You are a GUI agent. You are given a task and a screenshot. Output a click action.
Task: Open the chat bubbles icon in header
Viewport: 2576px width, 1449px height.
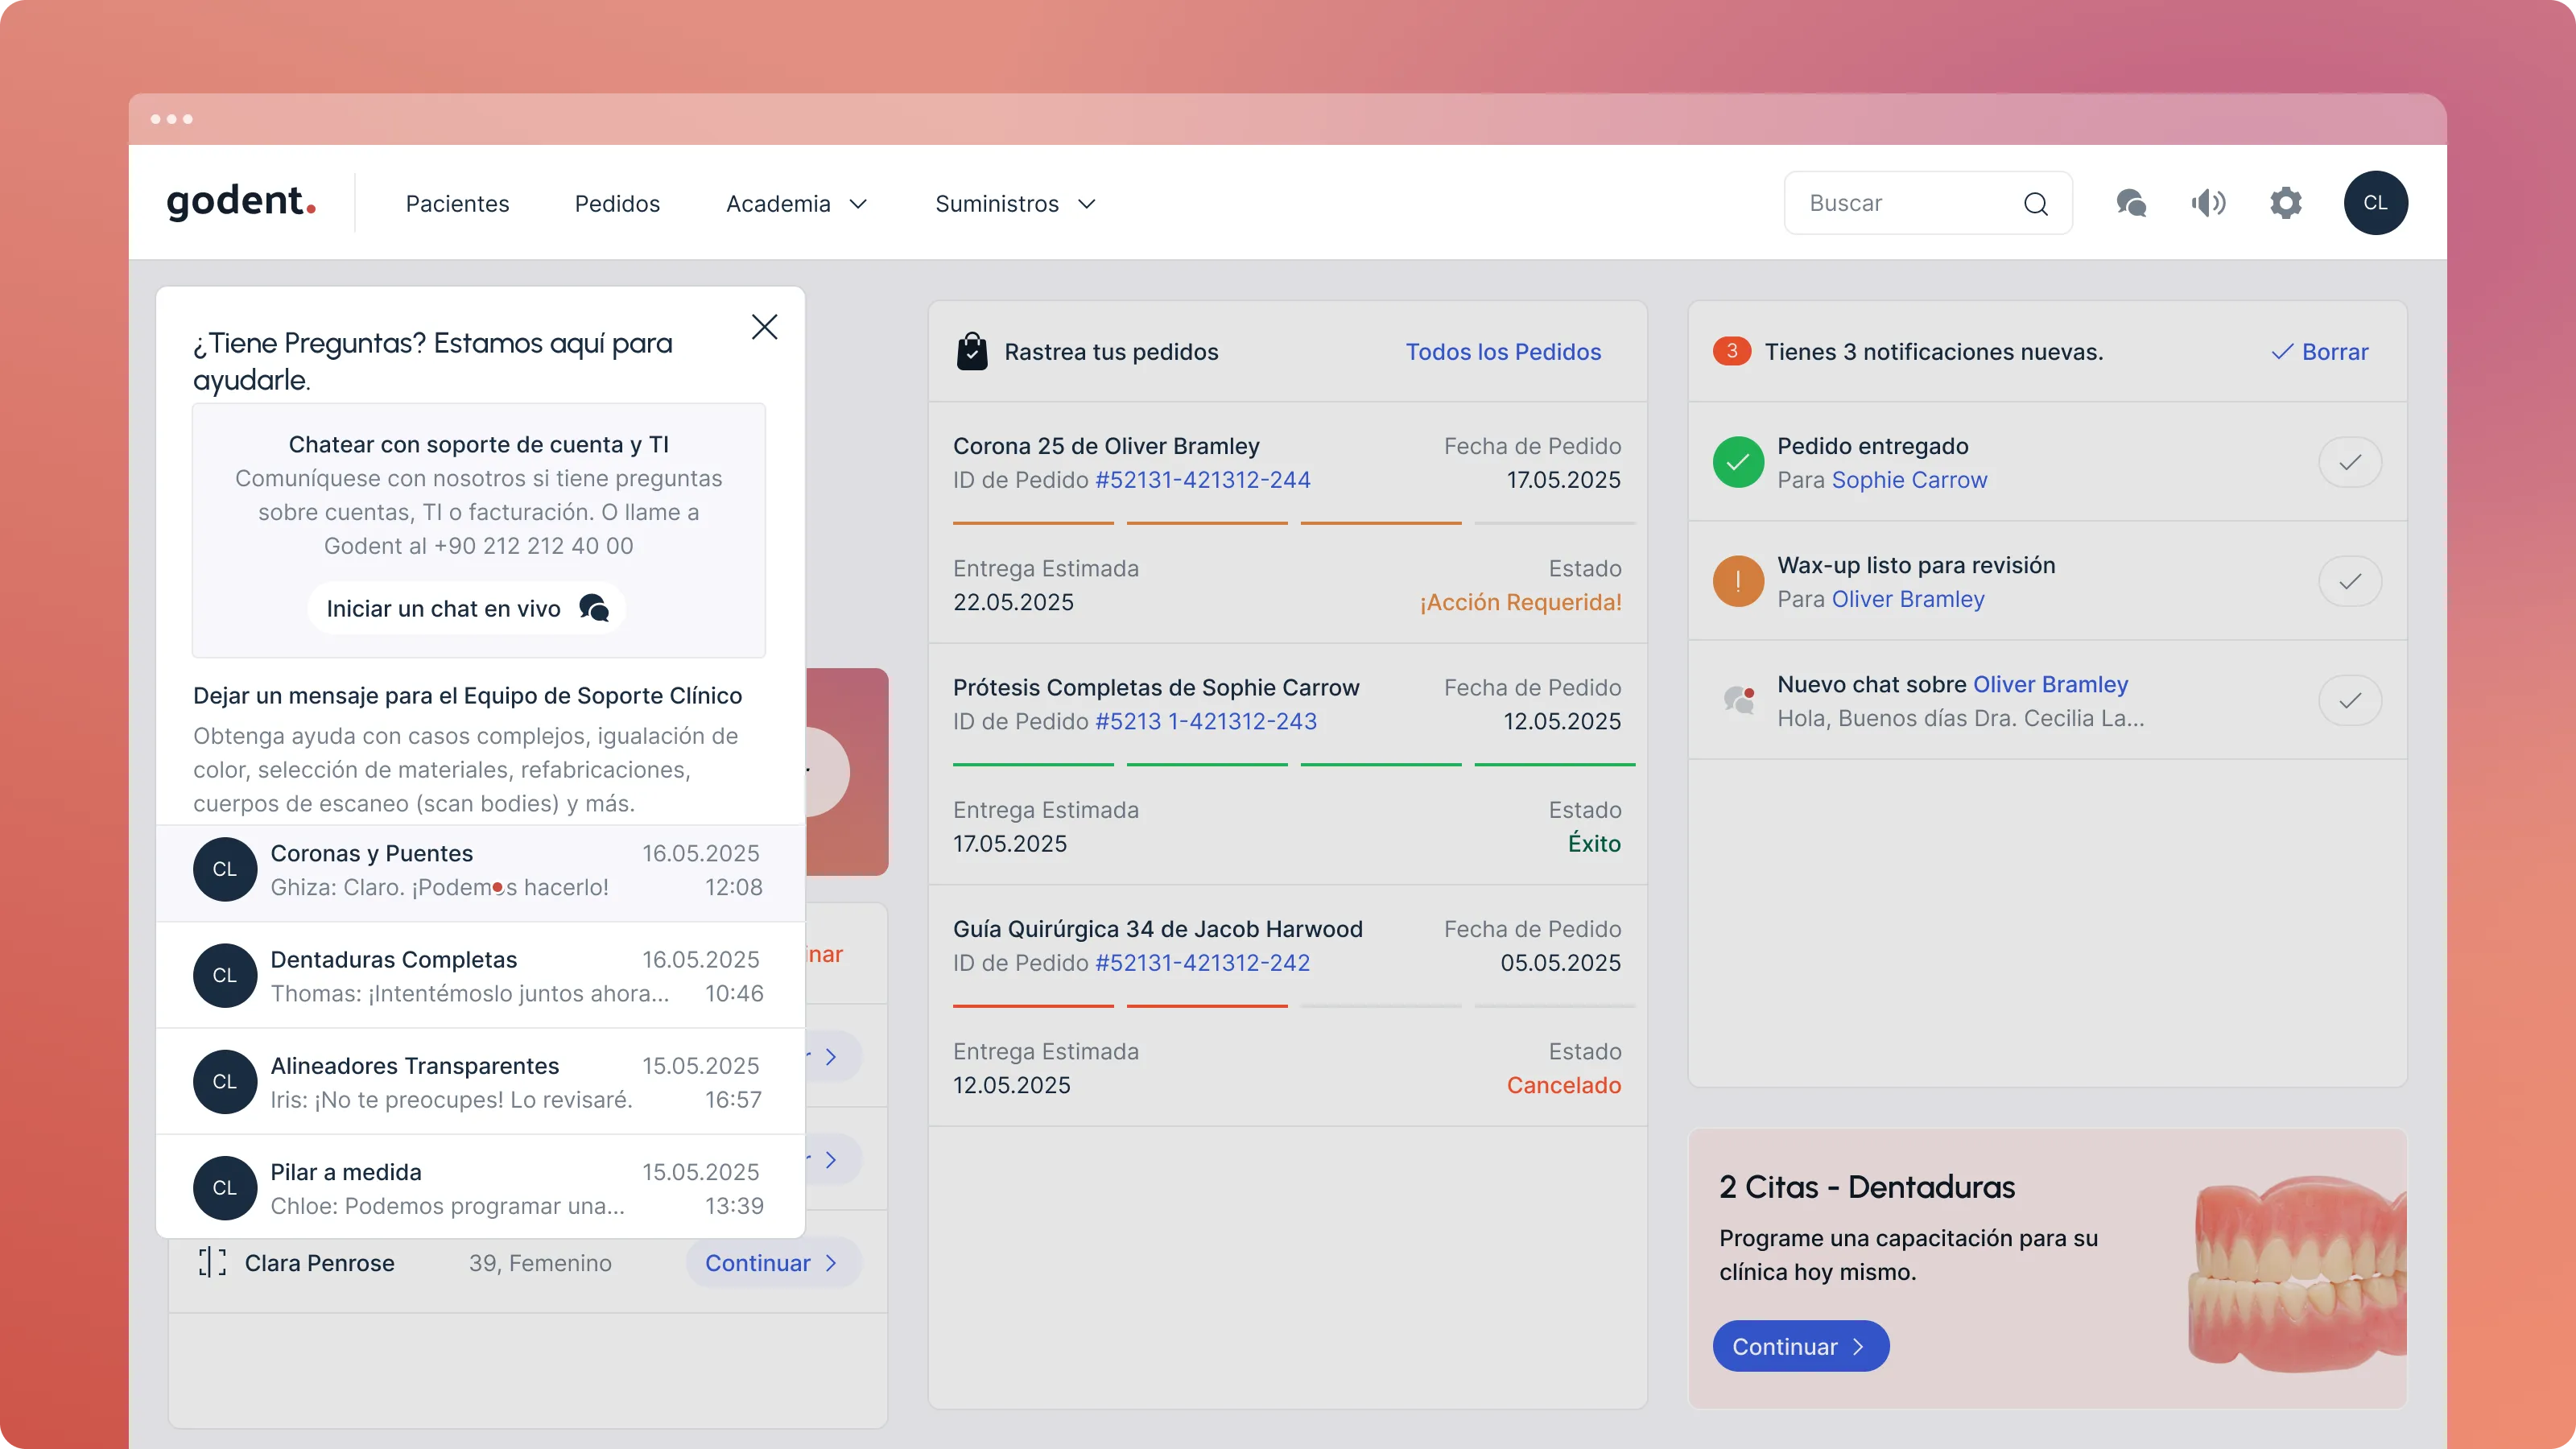pyautogui.click(x=2131, y=203)
